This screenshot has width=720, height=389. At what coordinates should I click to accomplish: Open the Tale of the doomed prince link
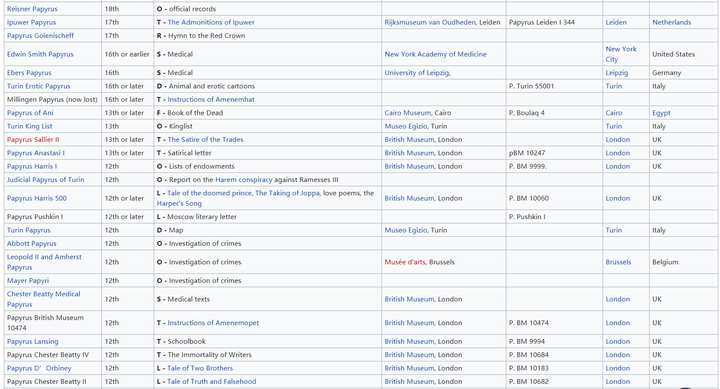tap(209, 193)
